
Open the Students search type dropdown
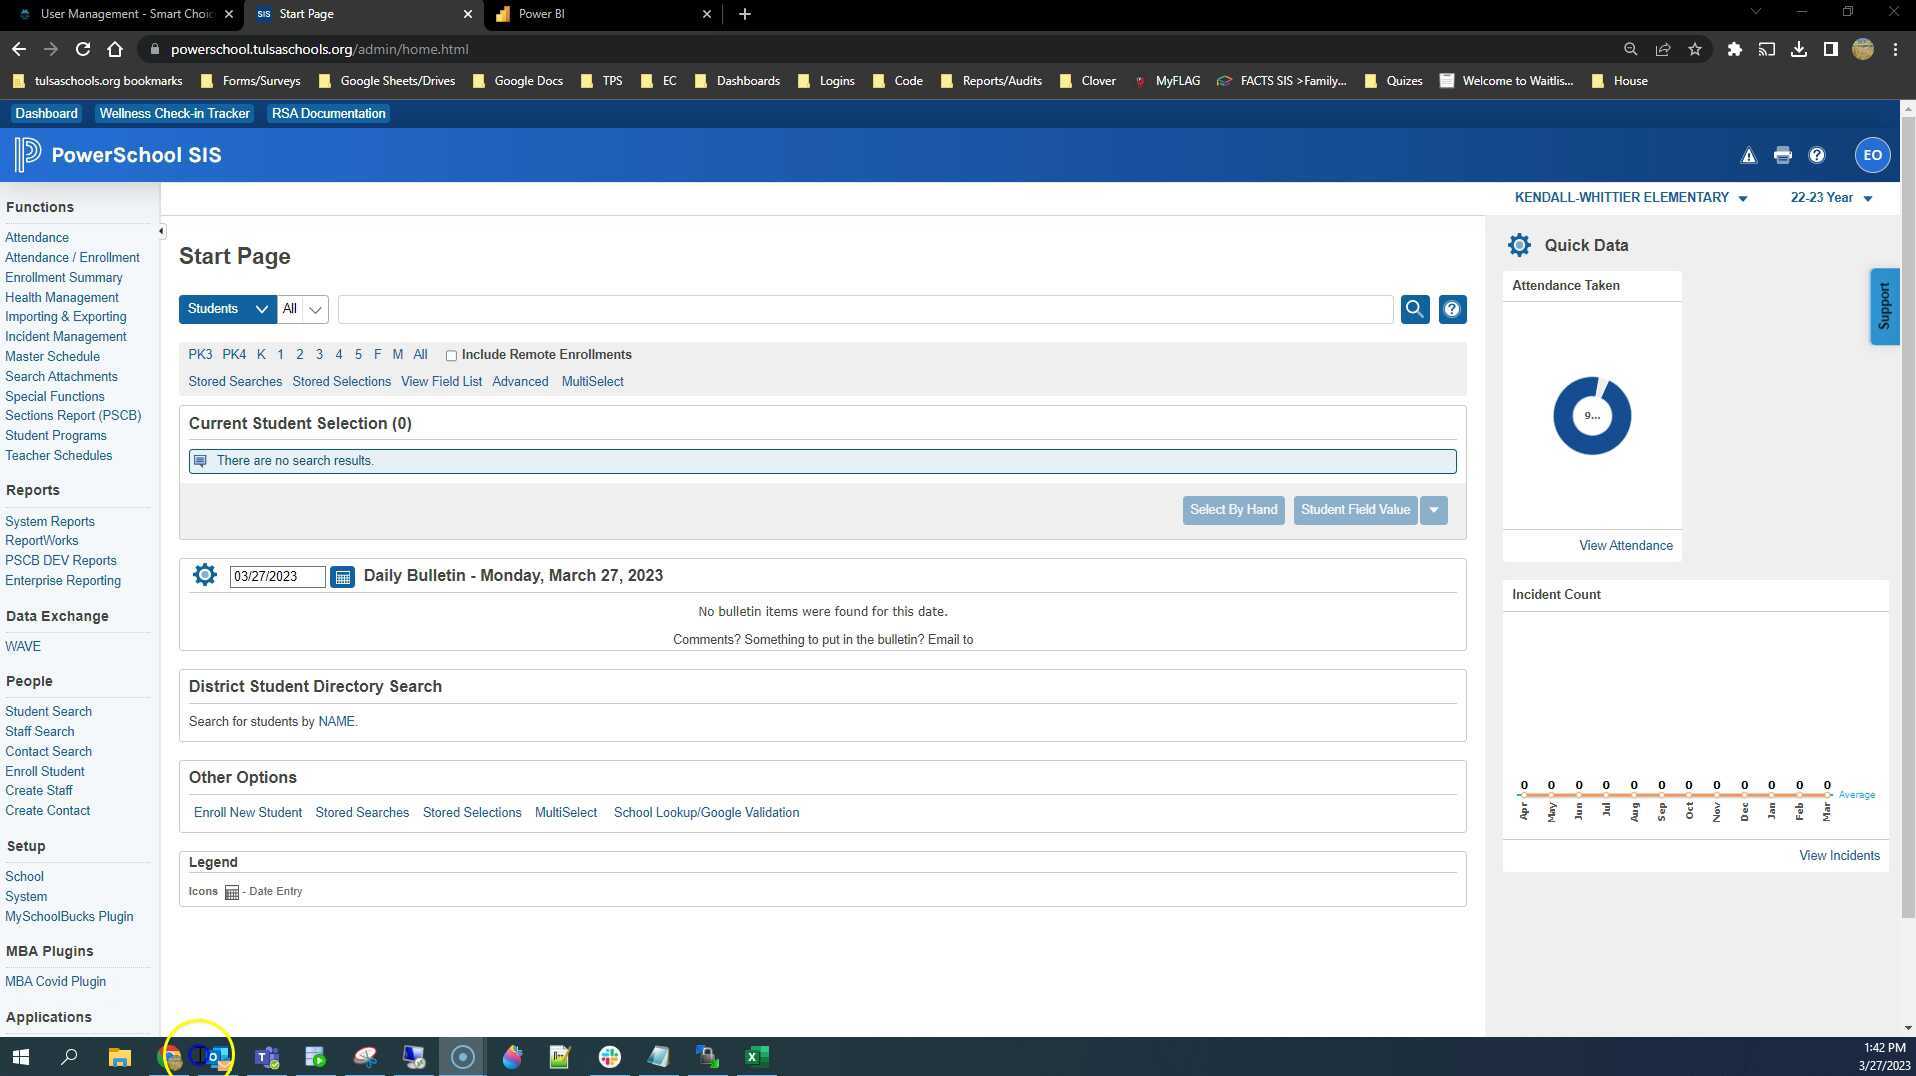(x=226, y=309)
